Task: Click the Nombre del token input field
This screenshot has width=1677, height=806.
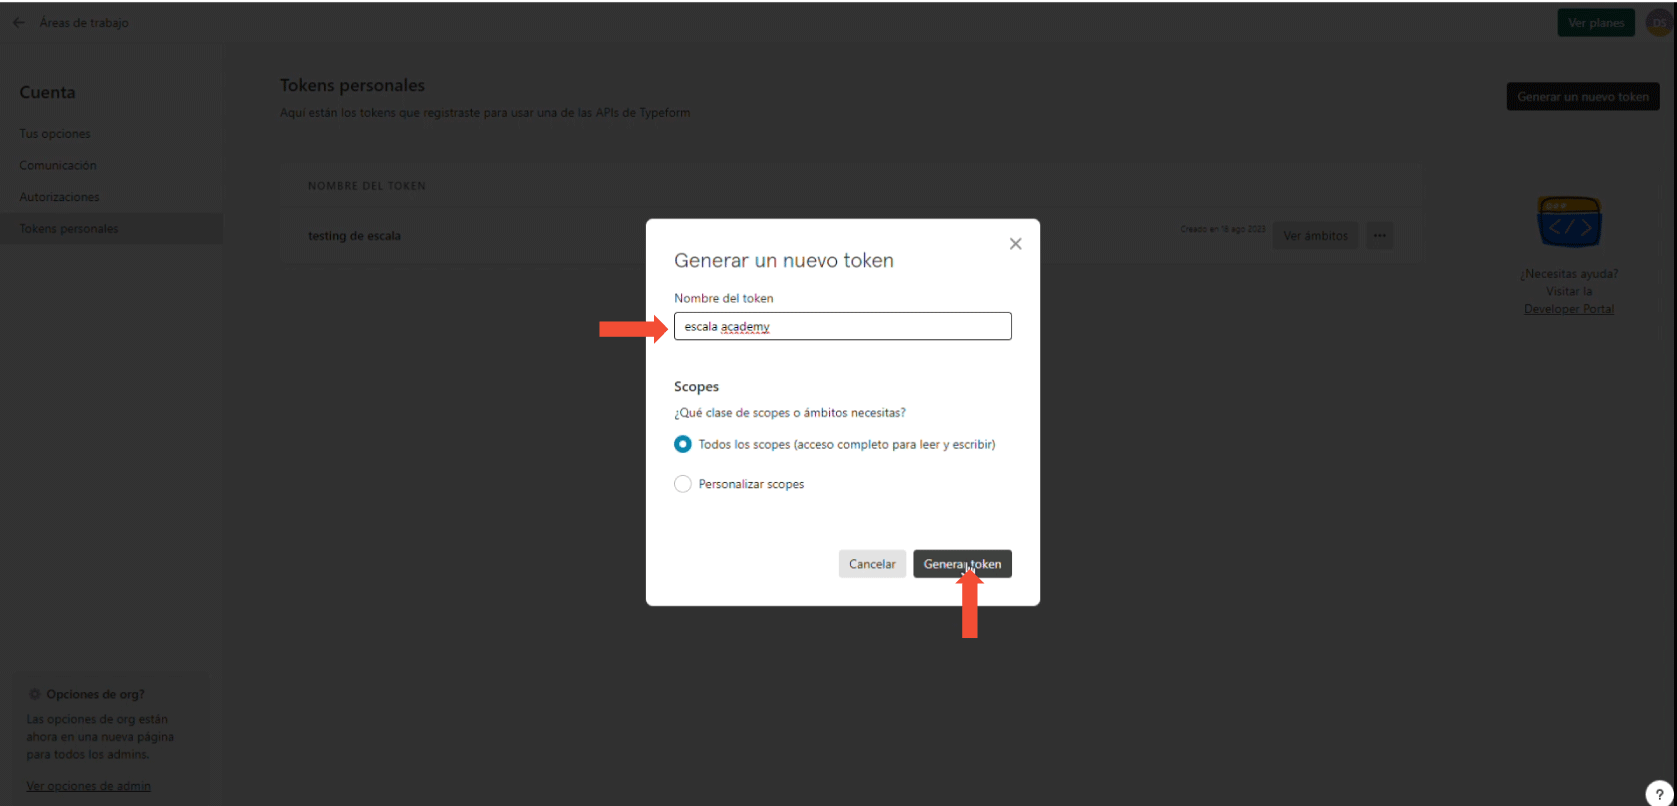Action: coord(842,326)
